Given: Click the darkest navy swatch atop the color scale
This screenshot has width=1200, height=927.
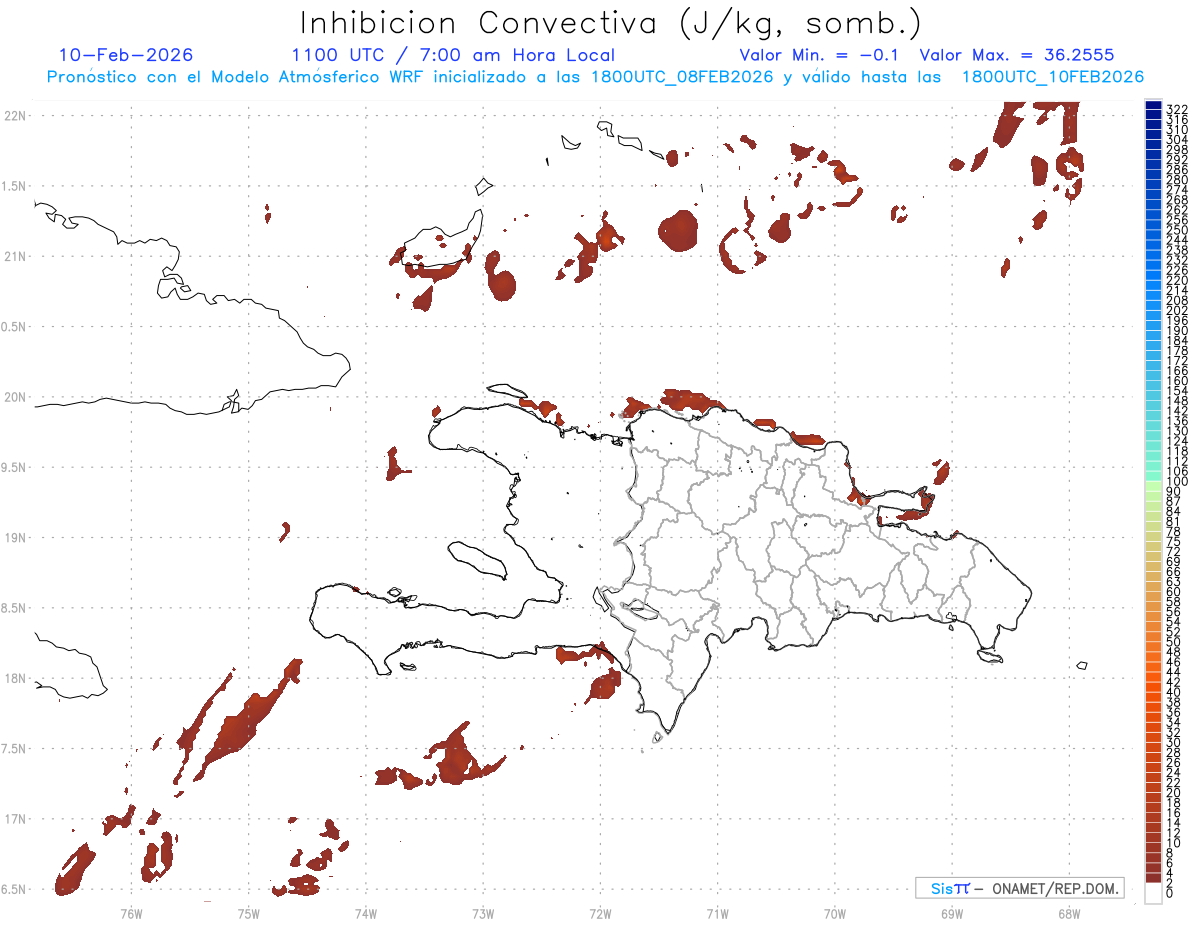Looking at the screenshot, I should click(x=1154, y=106).
